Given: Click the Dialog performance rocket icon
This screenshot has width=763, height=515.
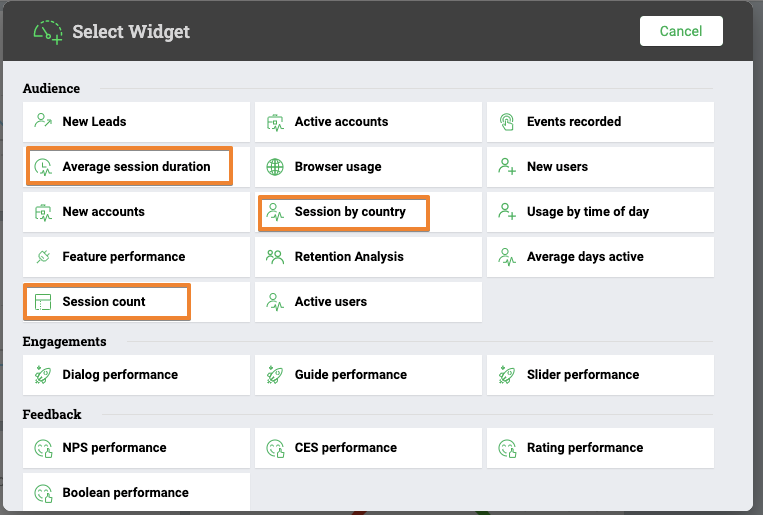Looking at the screenshot, I should coord(43,374).
